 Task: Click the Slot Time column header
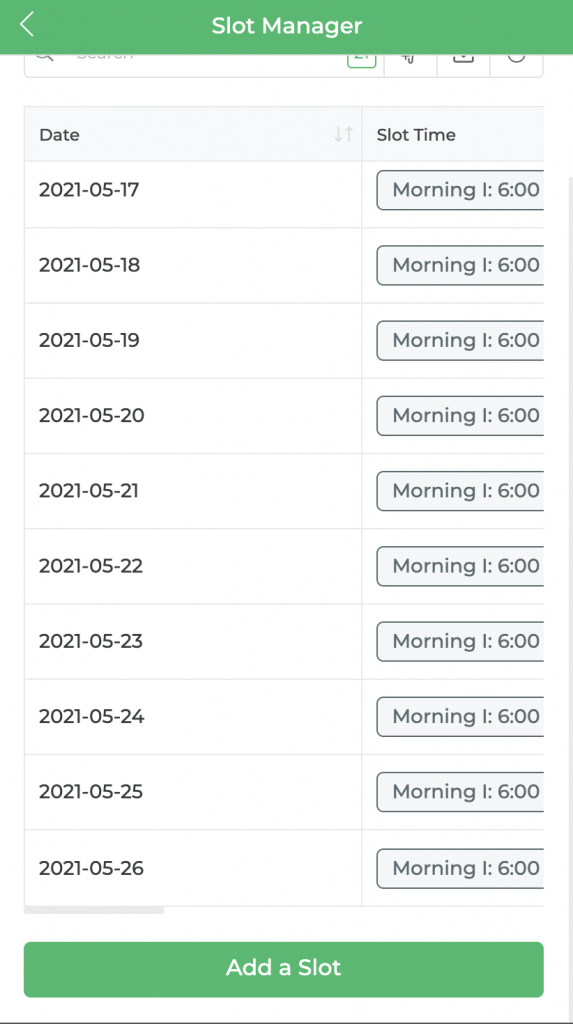416,135
